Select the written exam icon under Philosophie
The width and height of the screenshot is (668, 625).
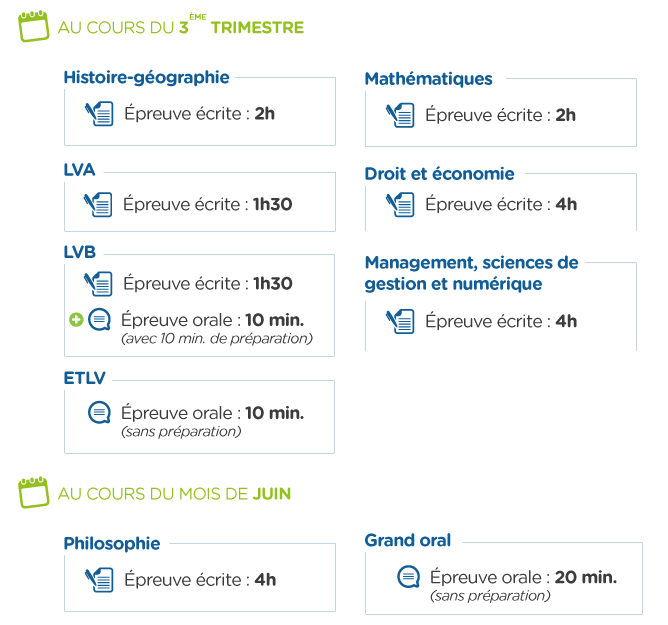[99, 580]
